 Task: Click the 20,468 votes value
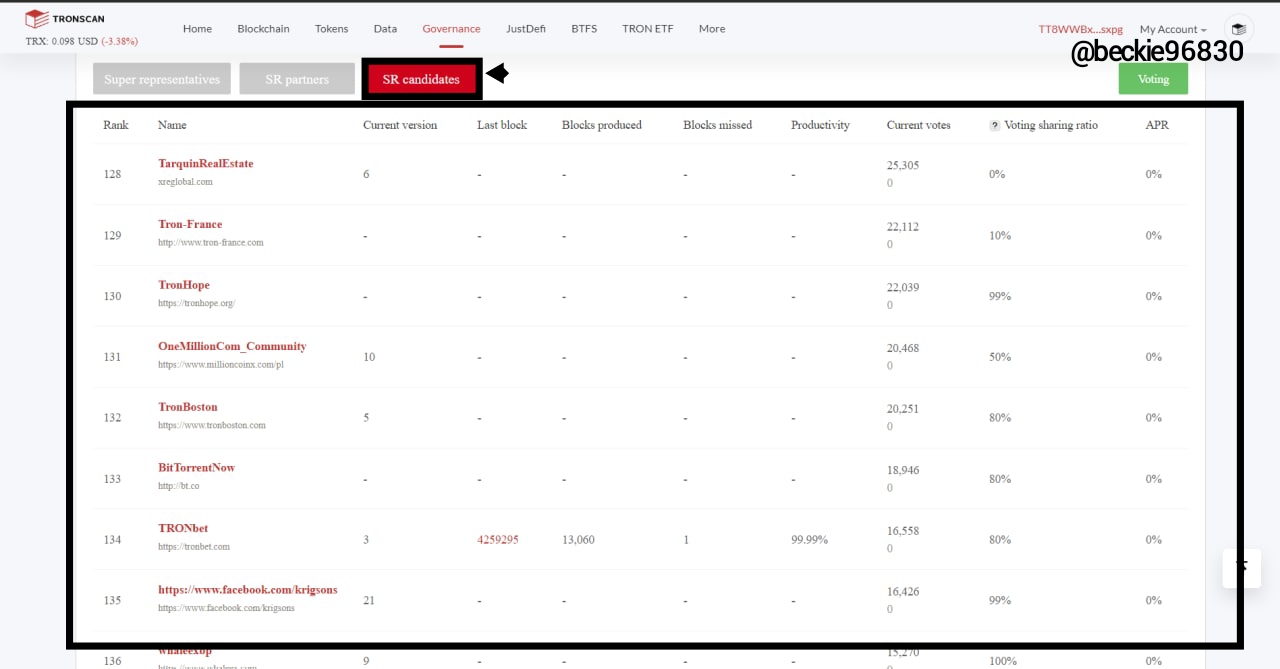point(903,348)
